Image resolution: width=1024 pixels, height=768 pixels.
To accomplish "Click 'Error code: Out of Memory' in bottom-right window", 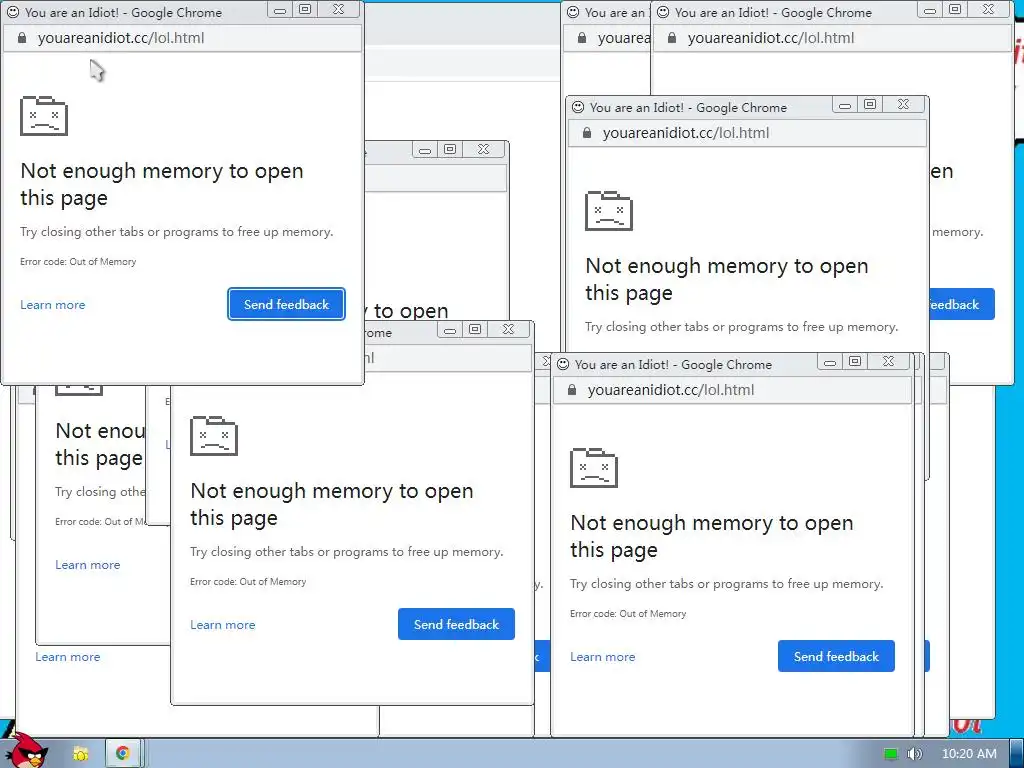I will click(x=628, y=614).
